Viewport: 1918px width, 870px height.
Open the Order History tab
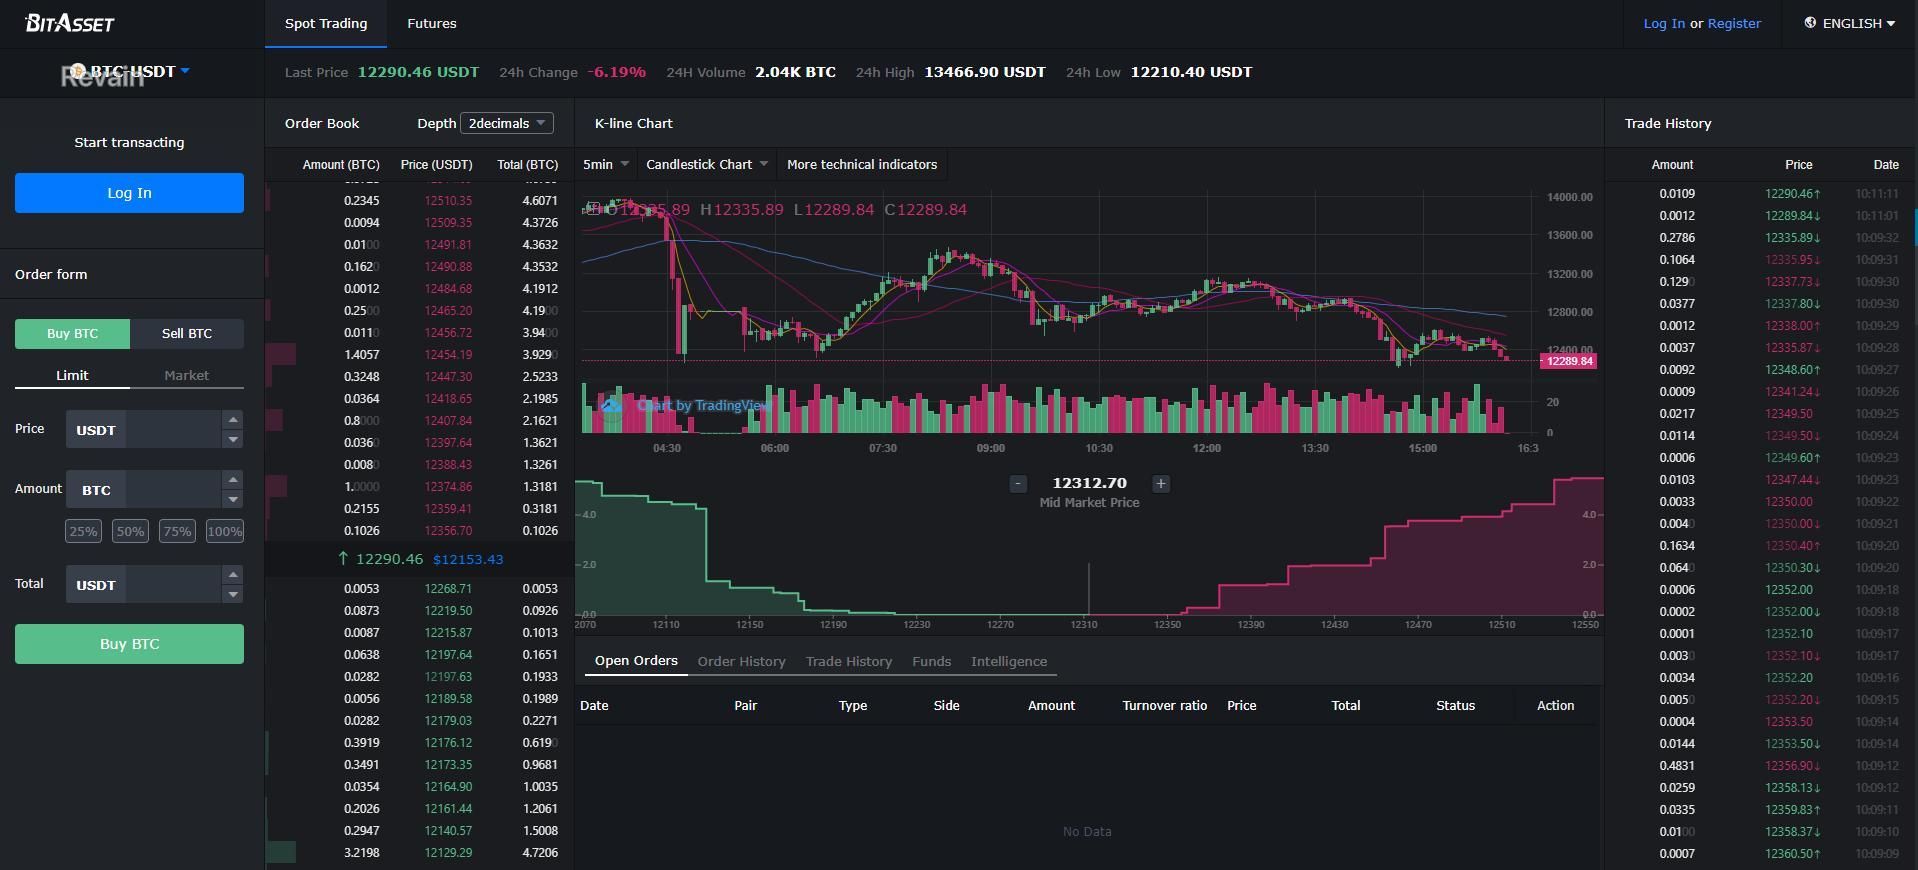click(x=742, y=661)
